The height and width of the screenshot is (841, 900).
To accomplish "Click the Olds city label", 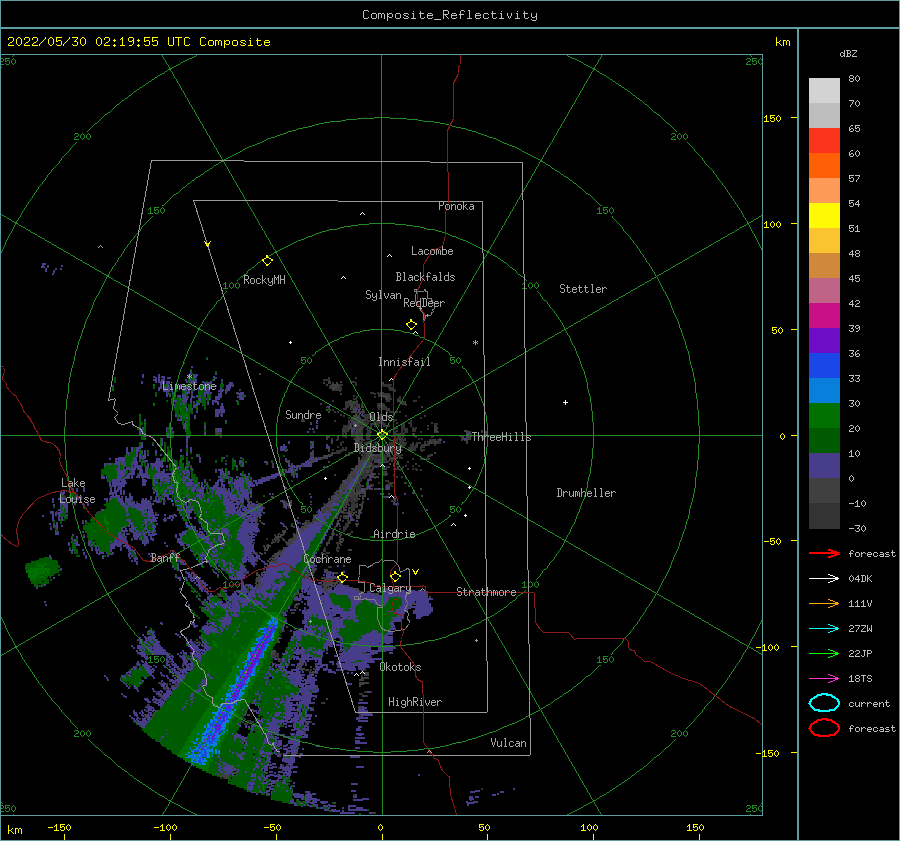I will pyautogui.click(x=381, y=417).
